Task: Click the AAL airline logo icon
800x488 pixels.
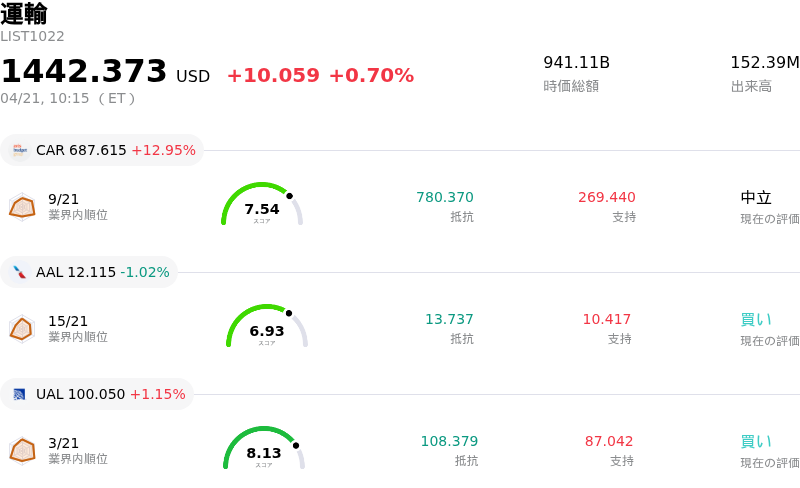Action: 20,272
